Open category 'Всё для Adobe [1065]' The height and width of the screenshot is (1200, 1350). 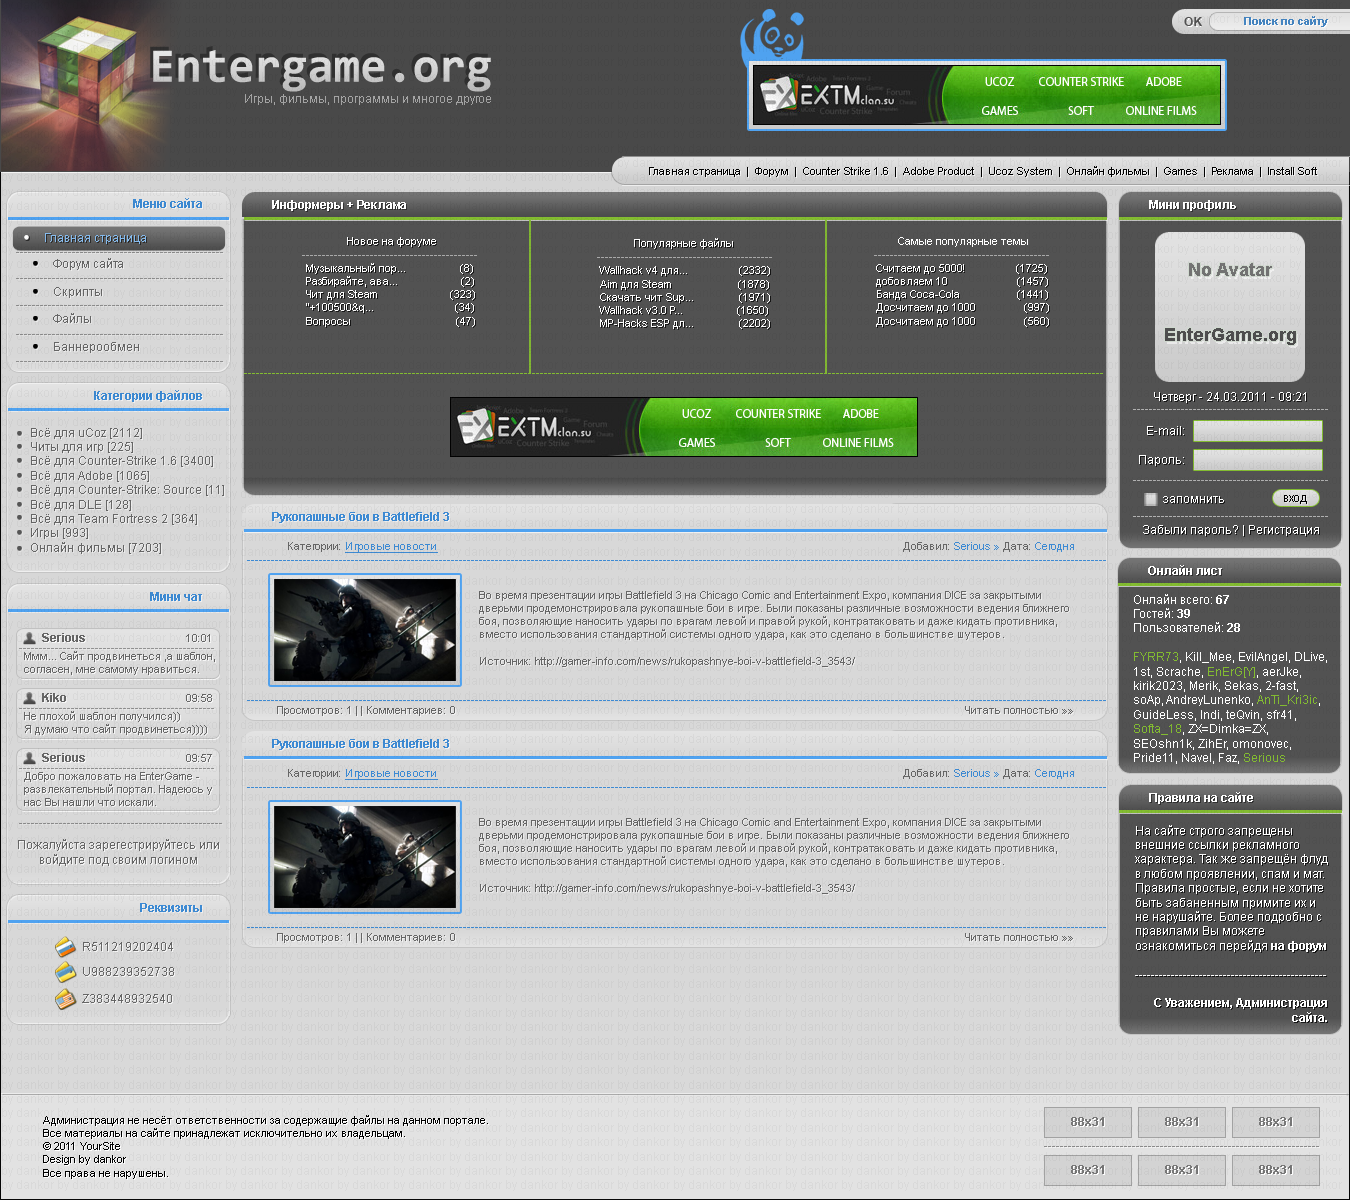click(90, 476)
